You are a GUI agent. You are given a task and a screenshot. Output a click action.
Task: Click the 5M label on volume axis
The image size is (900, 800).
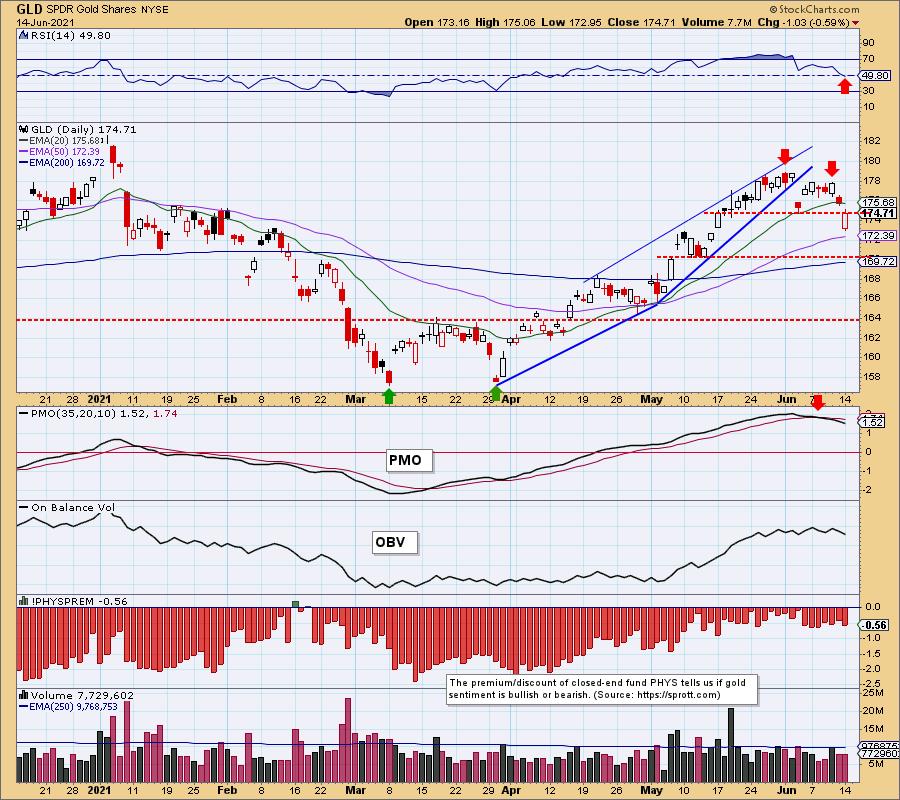click(875, 764)
